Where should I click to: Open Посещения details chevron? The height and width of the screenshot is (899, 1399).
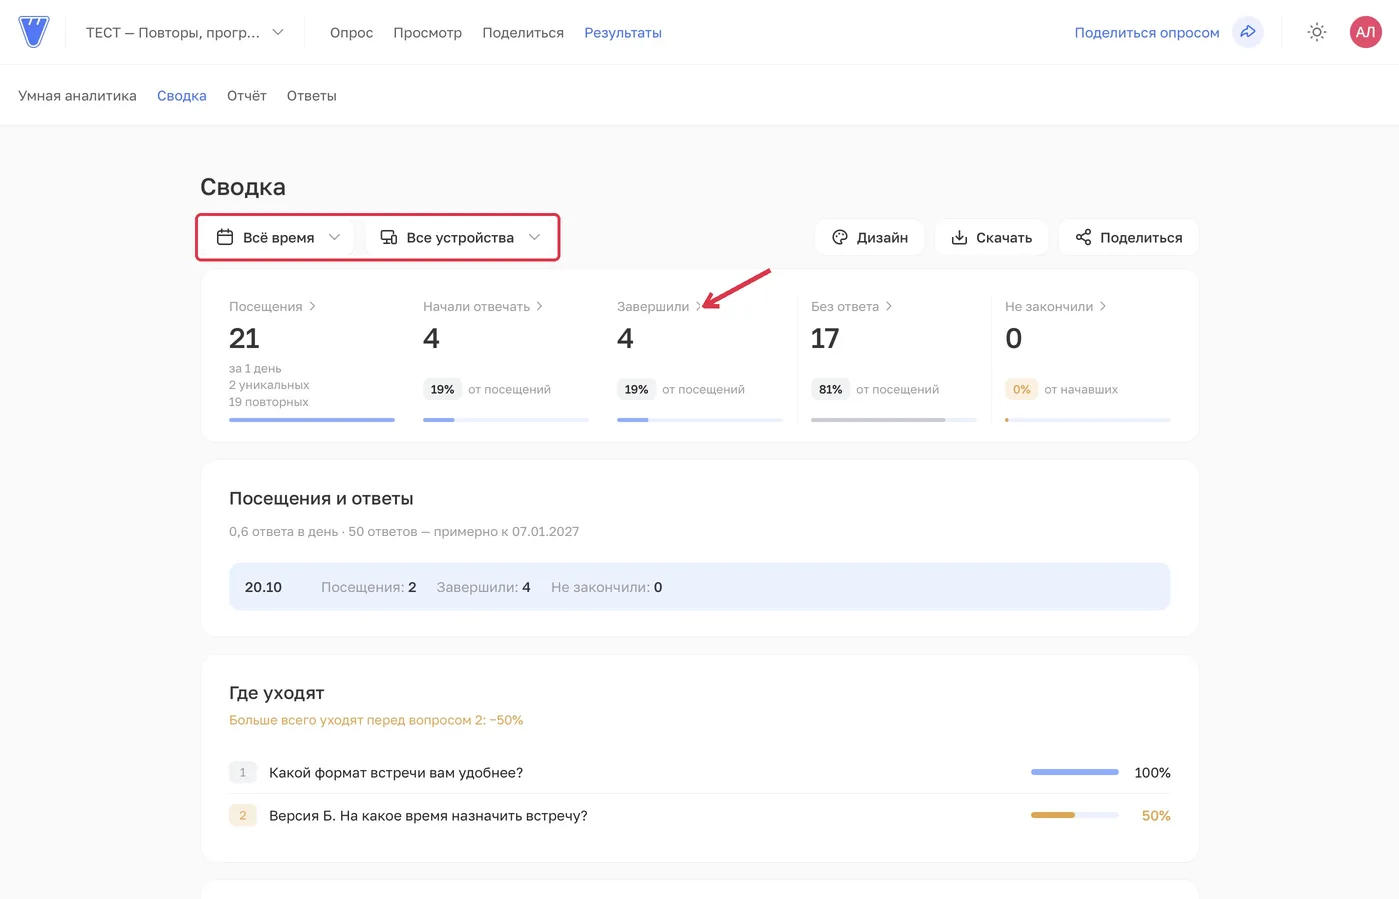(x=312, y=306)
